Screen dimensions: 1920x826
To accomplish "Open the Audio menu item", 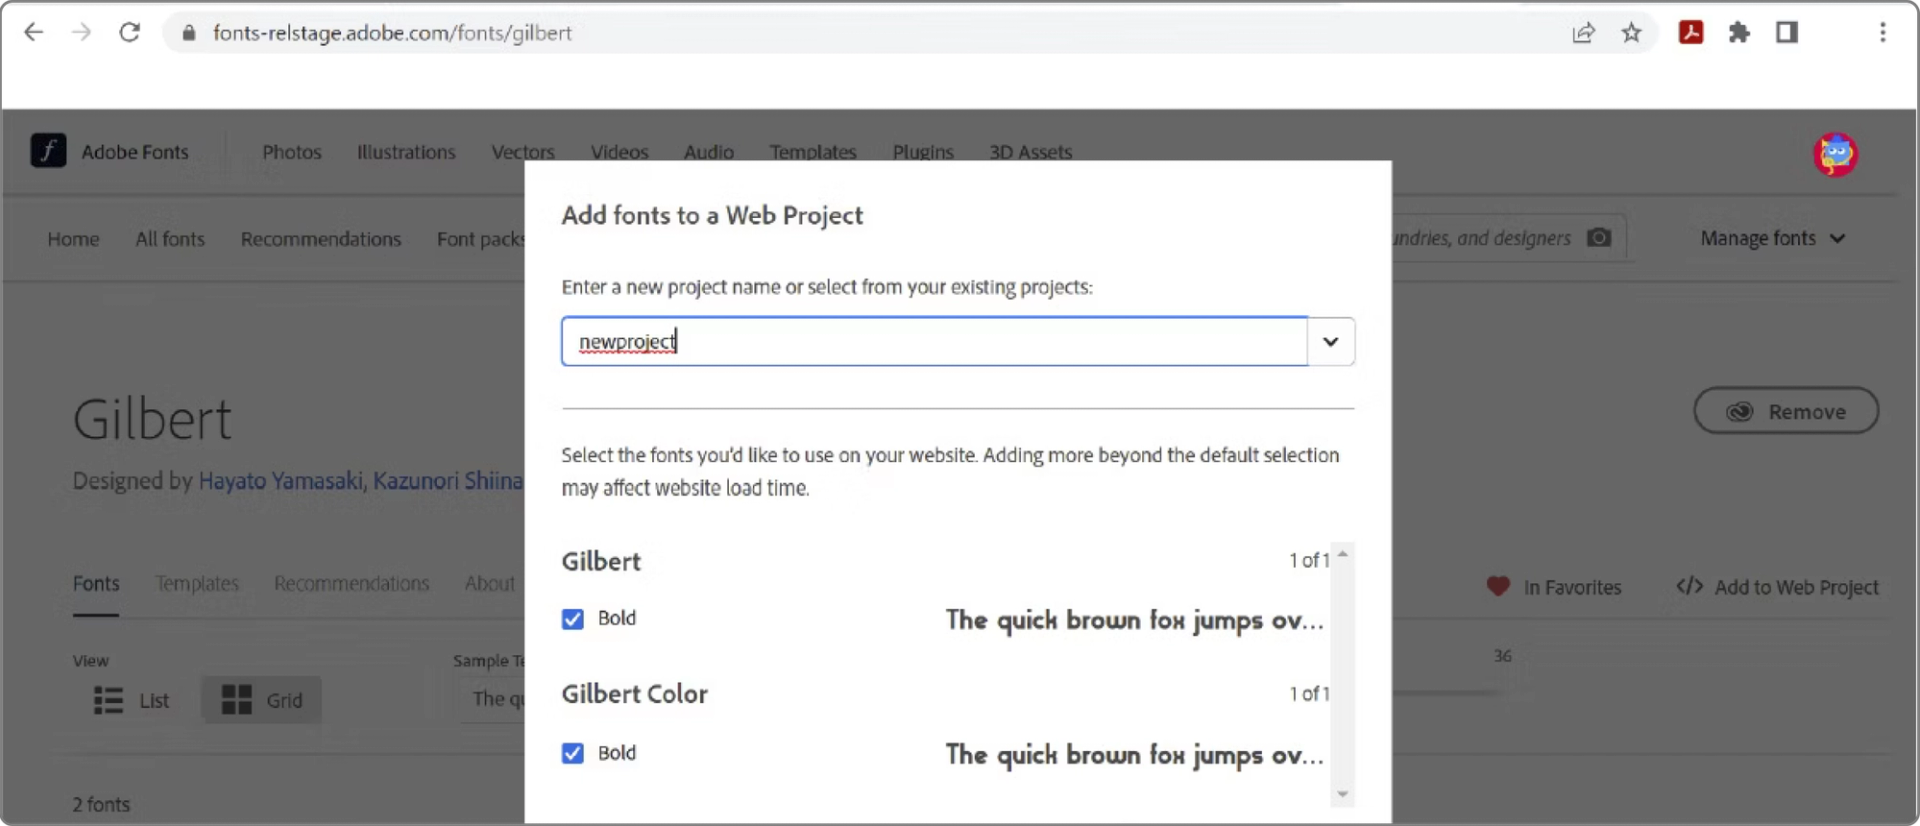I will (709, 152).
